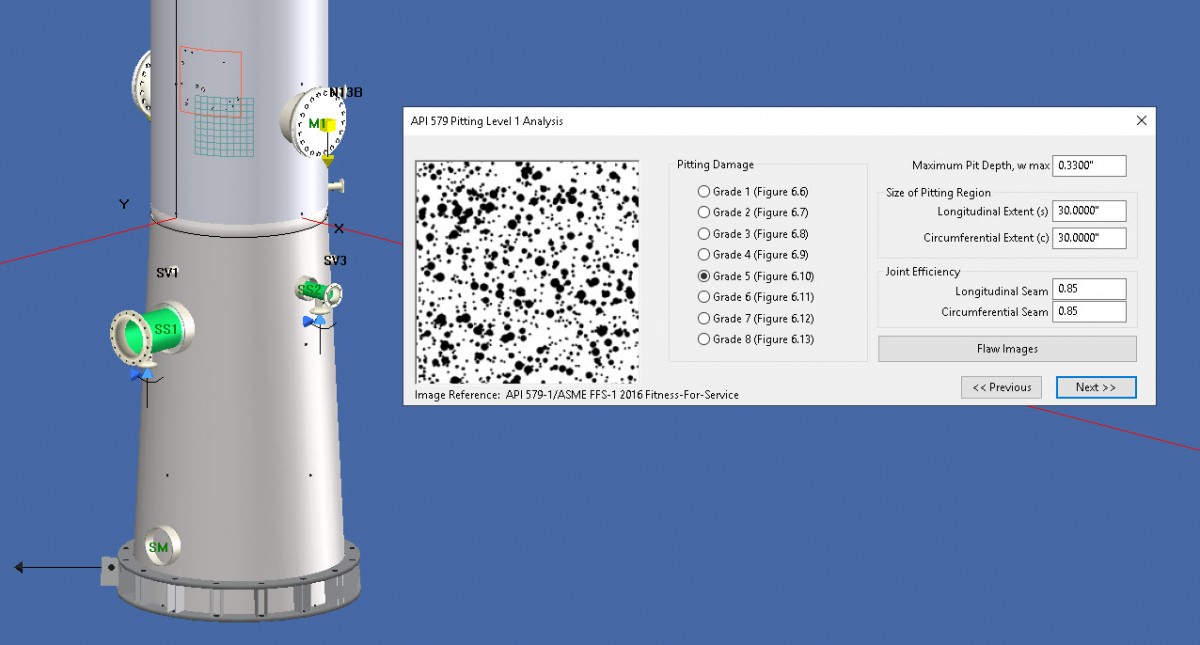Click the pitting pattern sample image

coord(527,273)
